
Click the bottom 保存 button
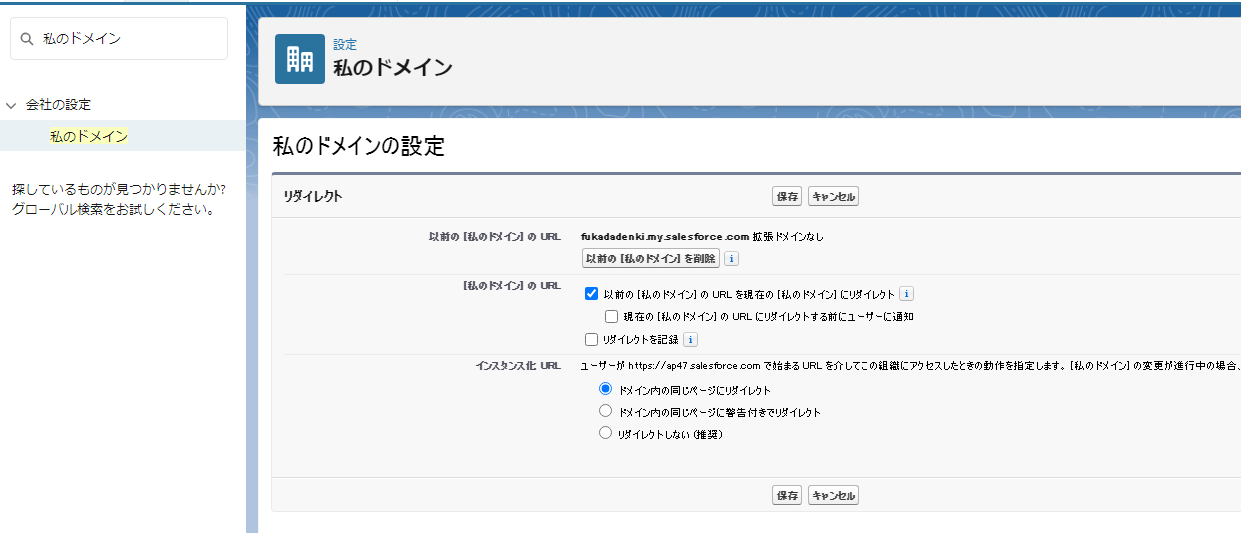click(788, 495)
